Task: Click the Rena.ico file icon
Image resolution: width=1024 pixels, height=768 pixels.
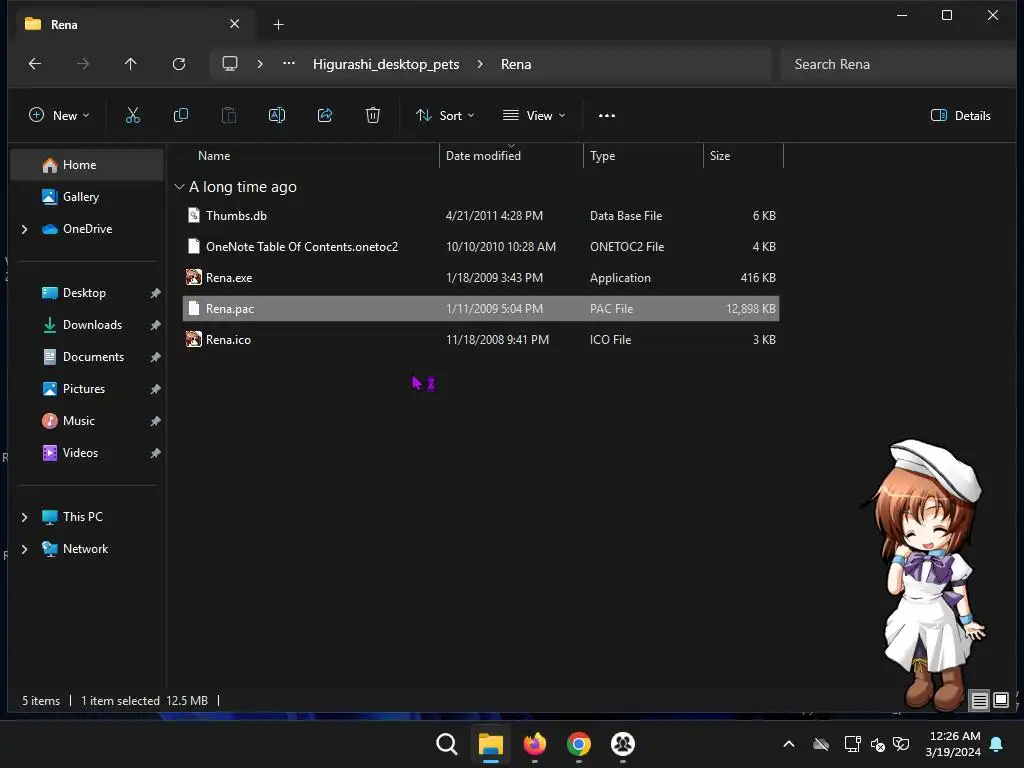Action: point(194,340)
